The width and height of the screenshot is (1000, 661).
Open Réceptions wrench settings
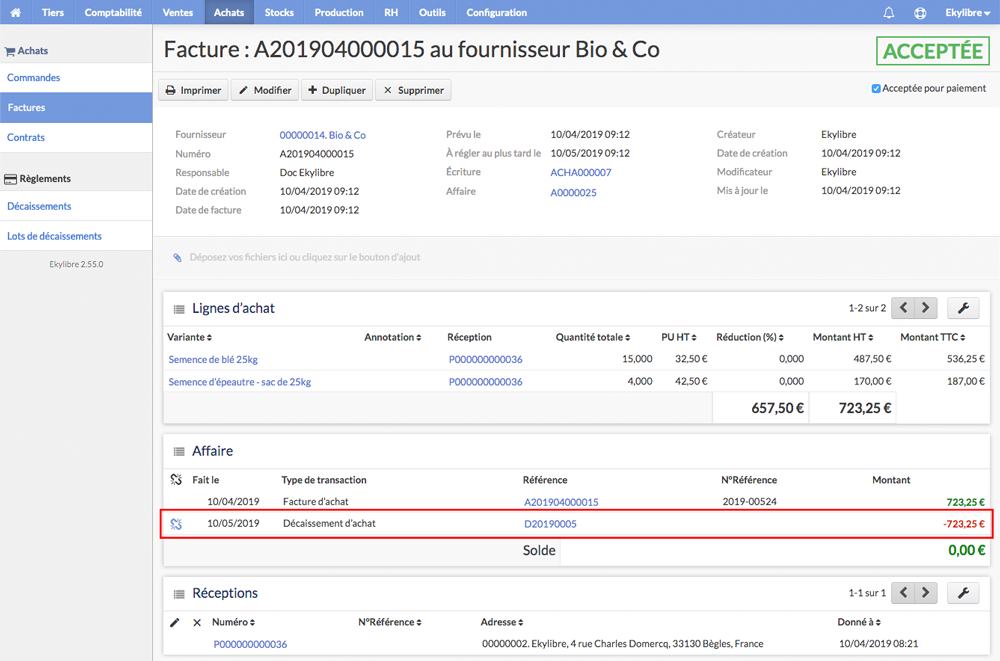963,593
